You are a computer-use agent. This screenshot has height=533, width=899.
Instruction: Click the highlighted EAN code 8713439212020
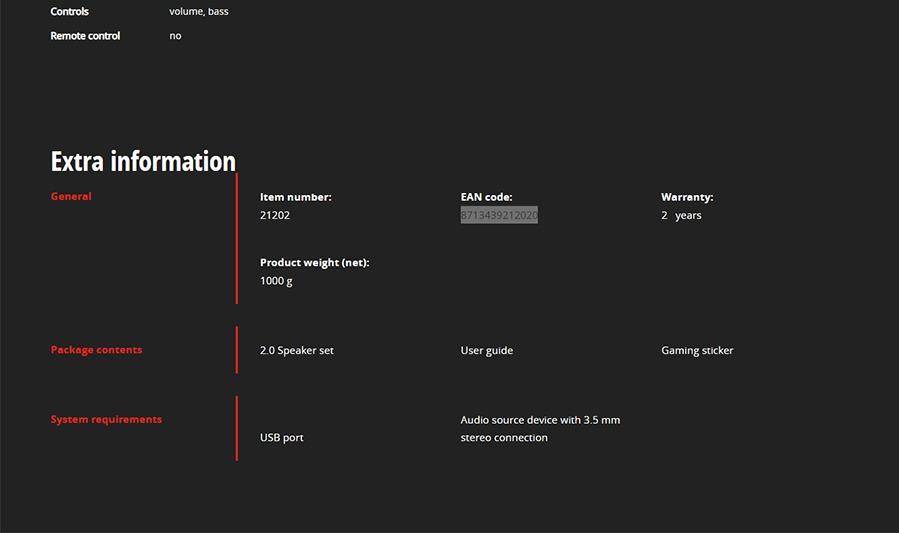tap(499, 215)
